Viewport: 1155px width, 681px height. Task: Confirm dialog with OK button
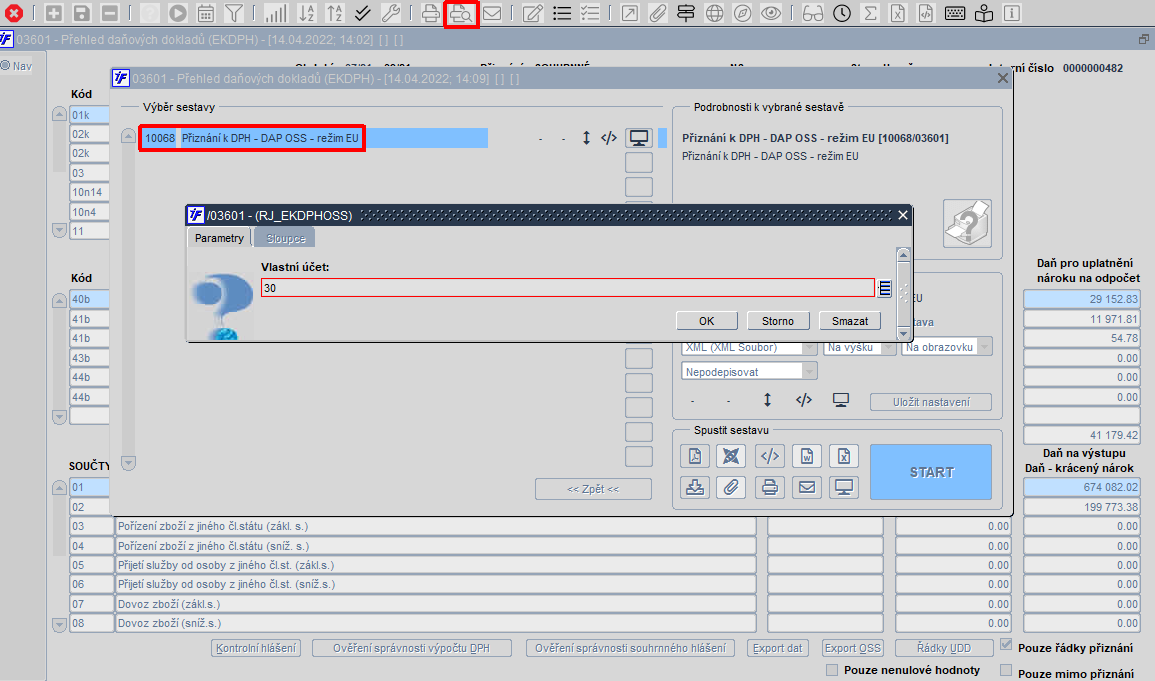[706, 321]
